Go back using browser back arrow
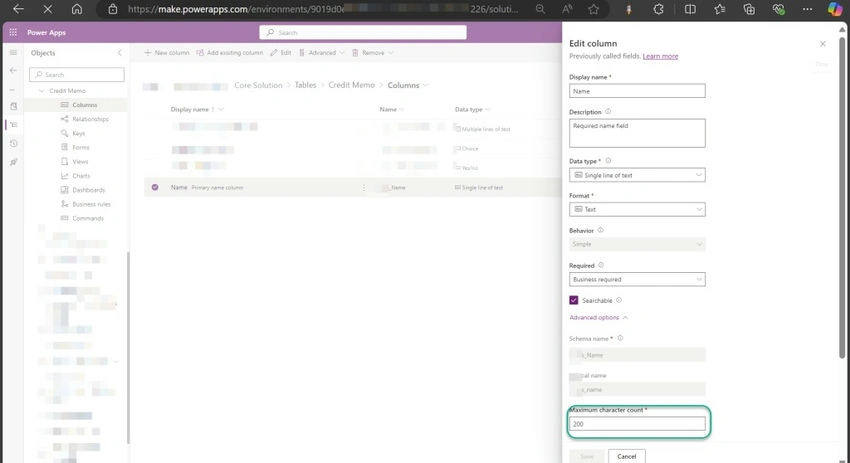The height and width of the screenshot is (463, 850). point(18,9)
